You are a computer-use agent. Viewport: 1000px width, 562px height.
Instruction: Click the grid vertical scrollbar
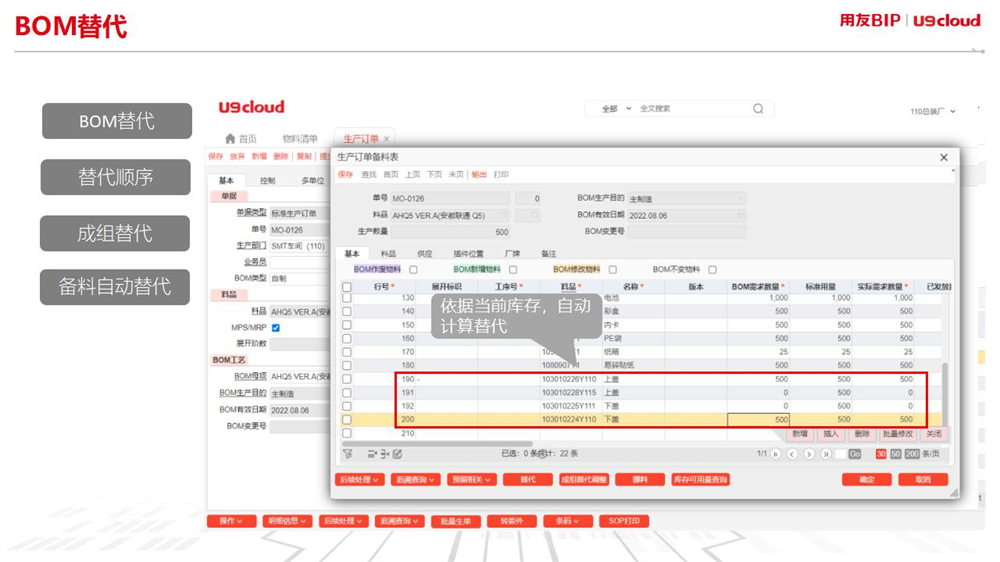point(945,394)
